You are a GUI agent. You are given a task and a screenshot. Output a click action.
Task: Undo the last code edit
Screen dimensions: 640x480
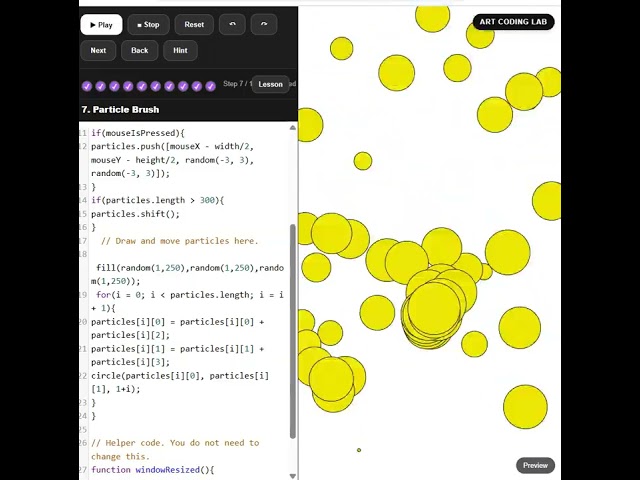pos(232,25)
